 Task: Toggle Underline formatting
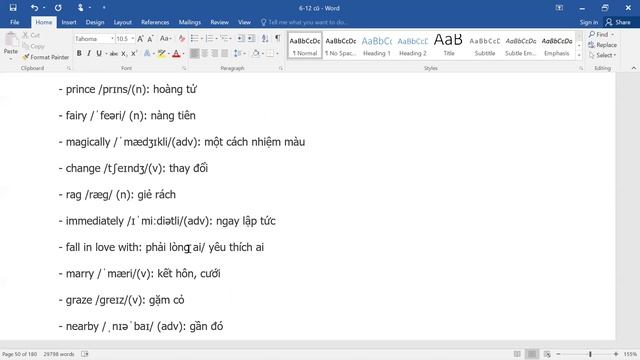click(x=99, y=53)
